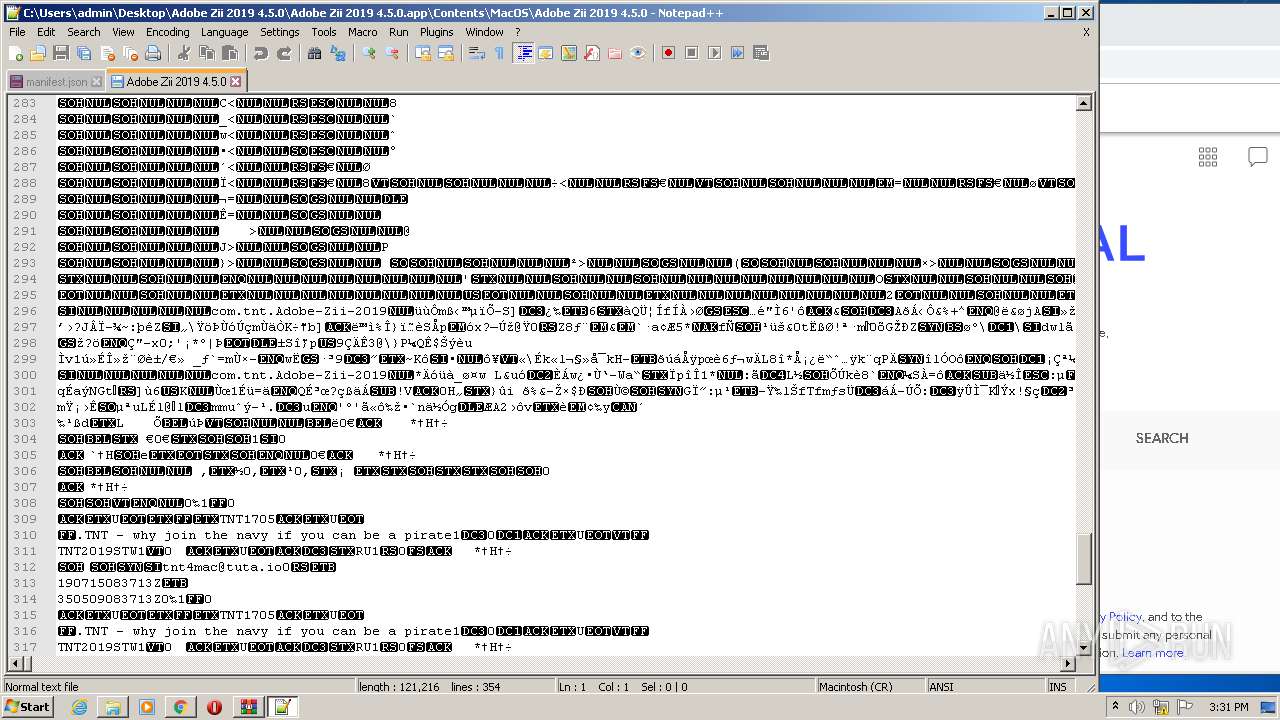
Task: Open the Language menu
Action: [224, 32]
